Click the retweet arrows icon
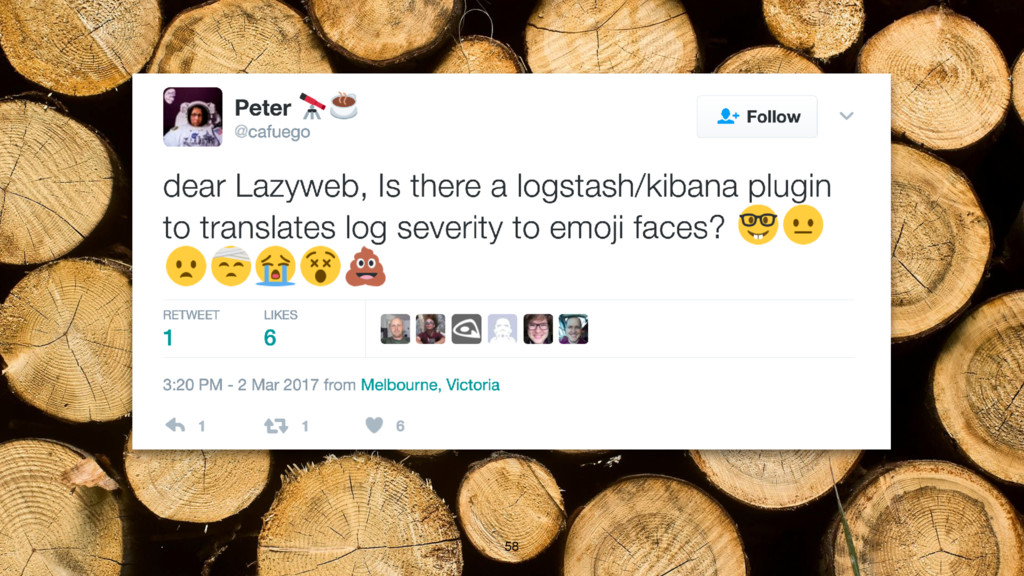Image resolution: width=1024 pixels, height=576 pixels. click(x=276, y=426)
